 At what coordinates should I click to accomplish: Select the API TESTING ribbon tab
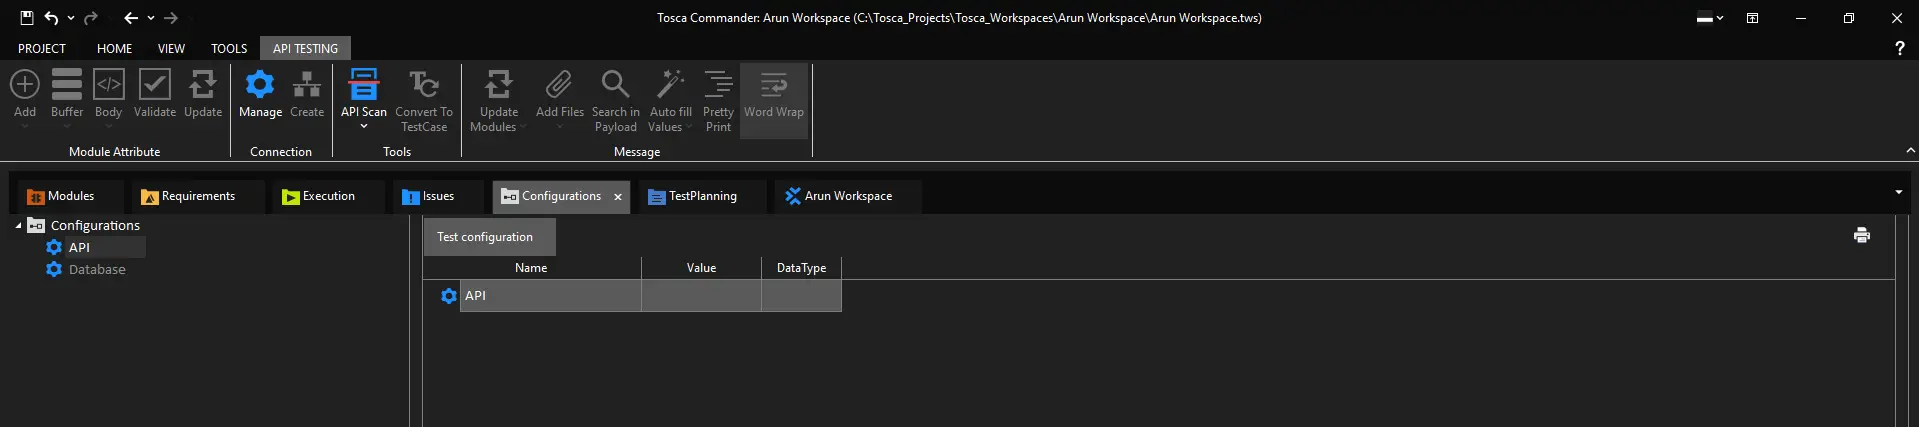coord(305,48)
